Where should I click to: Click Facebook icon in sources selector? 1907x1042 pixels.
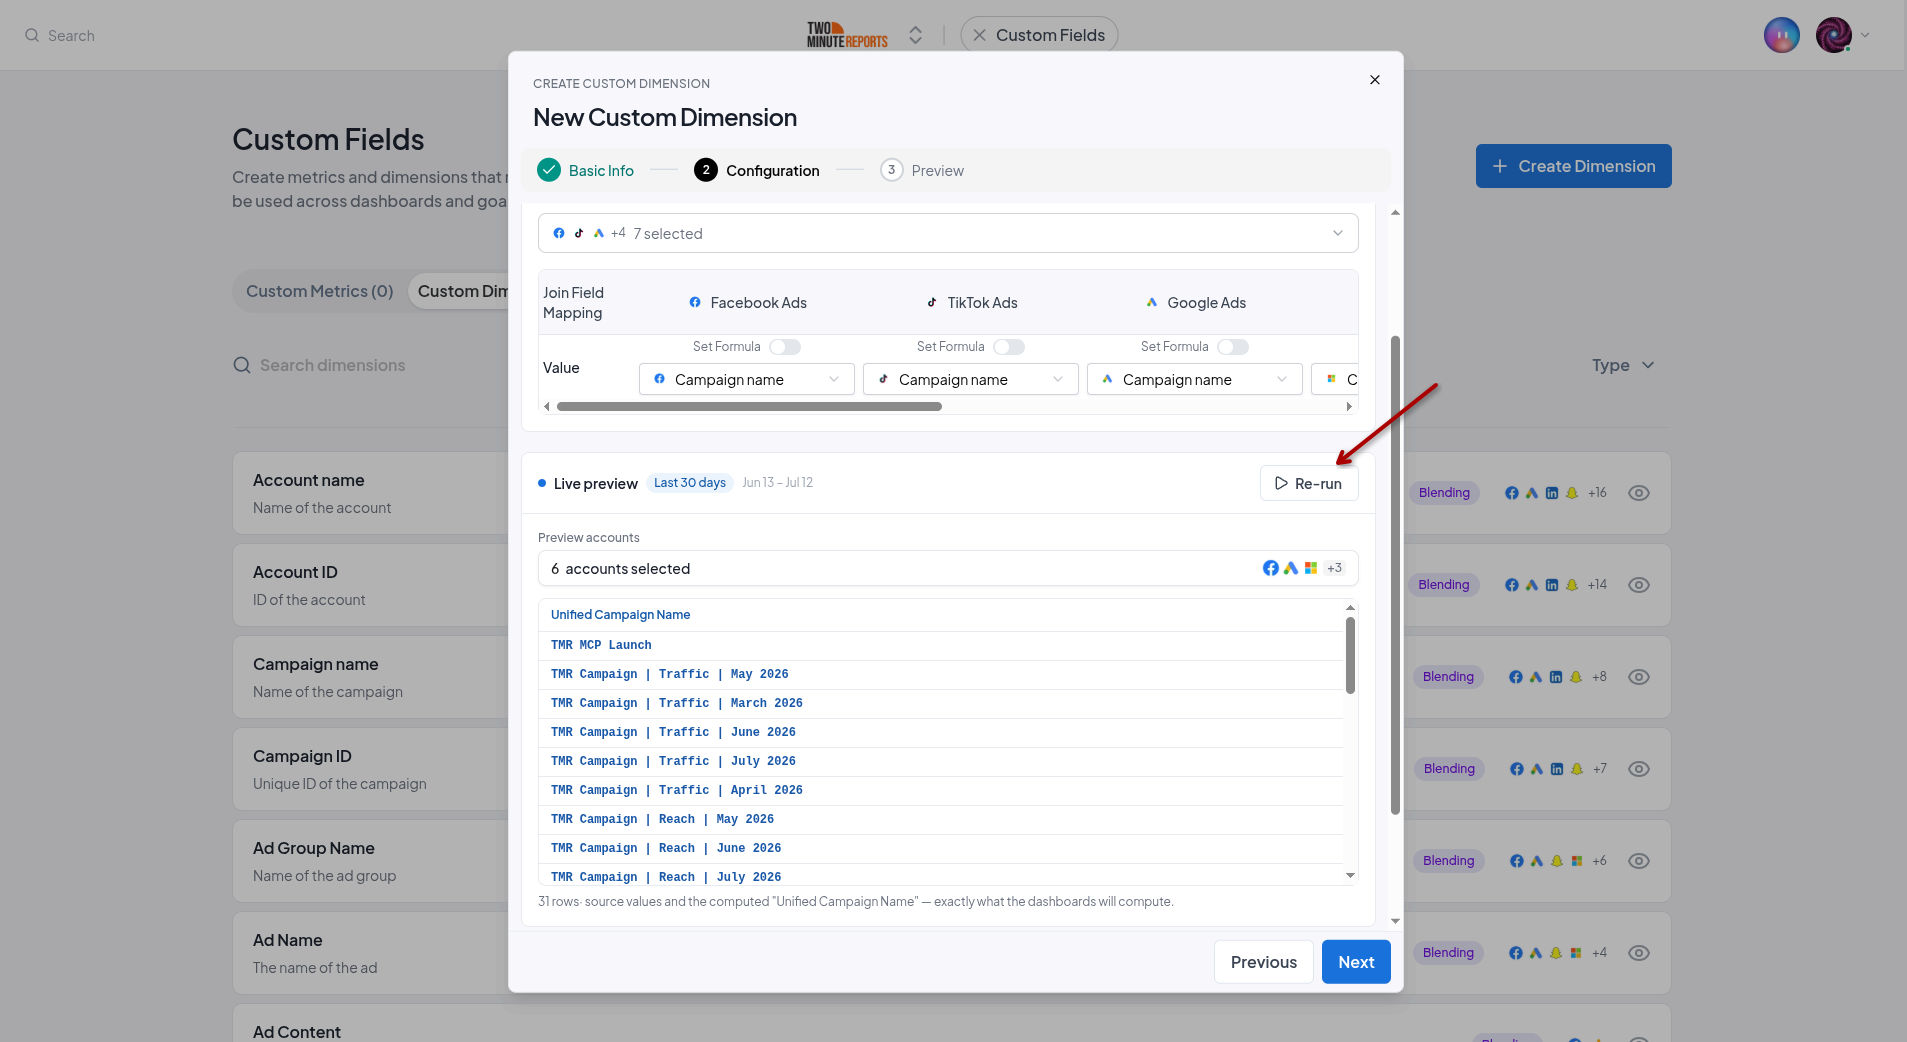tap(559, 233)
